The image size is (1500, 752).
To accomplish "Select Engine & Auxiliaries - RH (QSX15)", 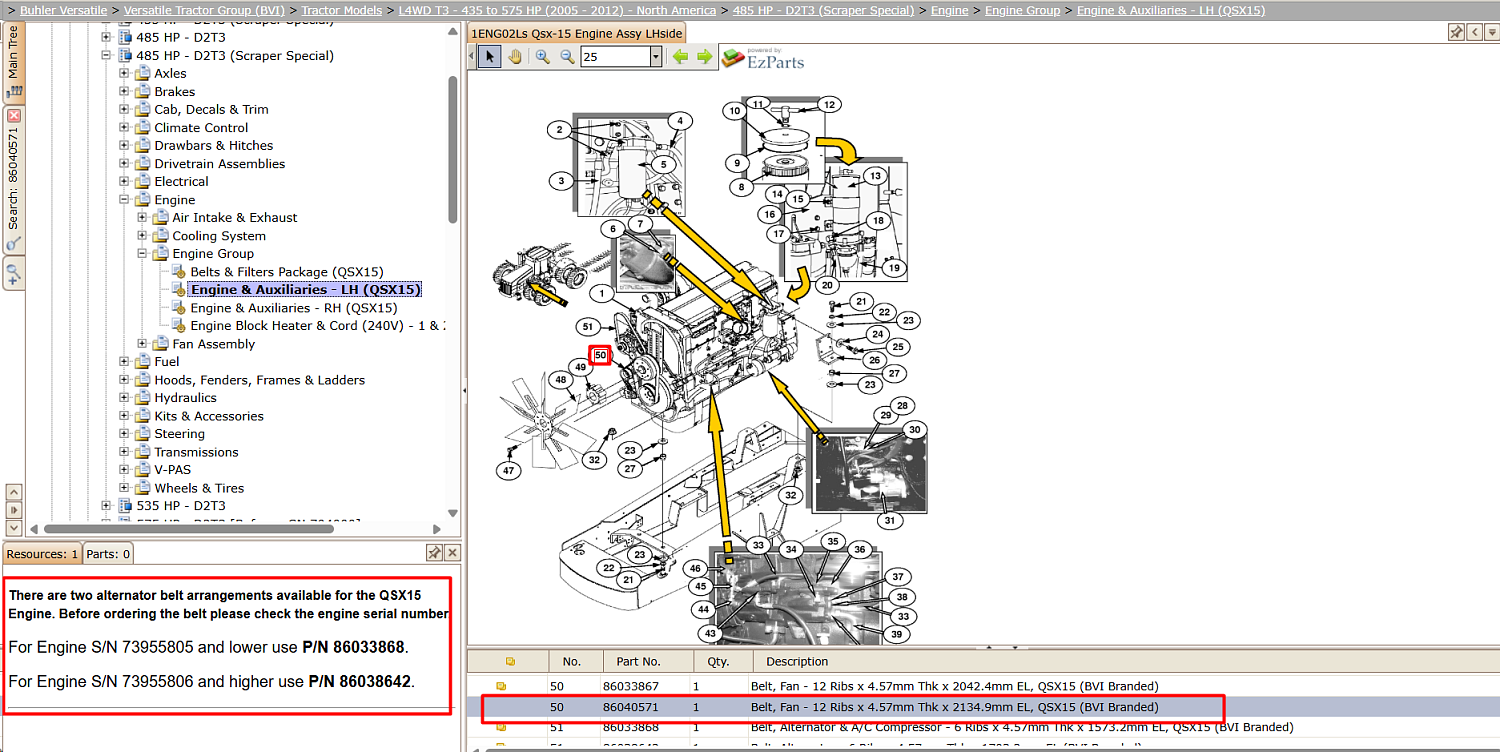I will pyautogui.click(x=294, y=308).
